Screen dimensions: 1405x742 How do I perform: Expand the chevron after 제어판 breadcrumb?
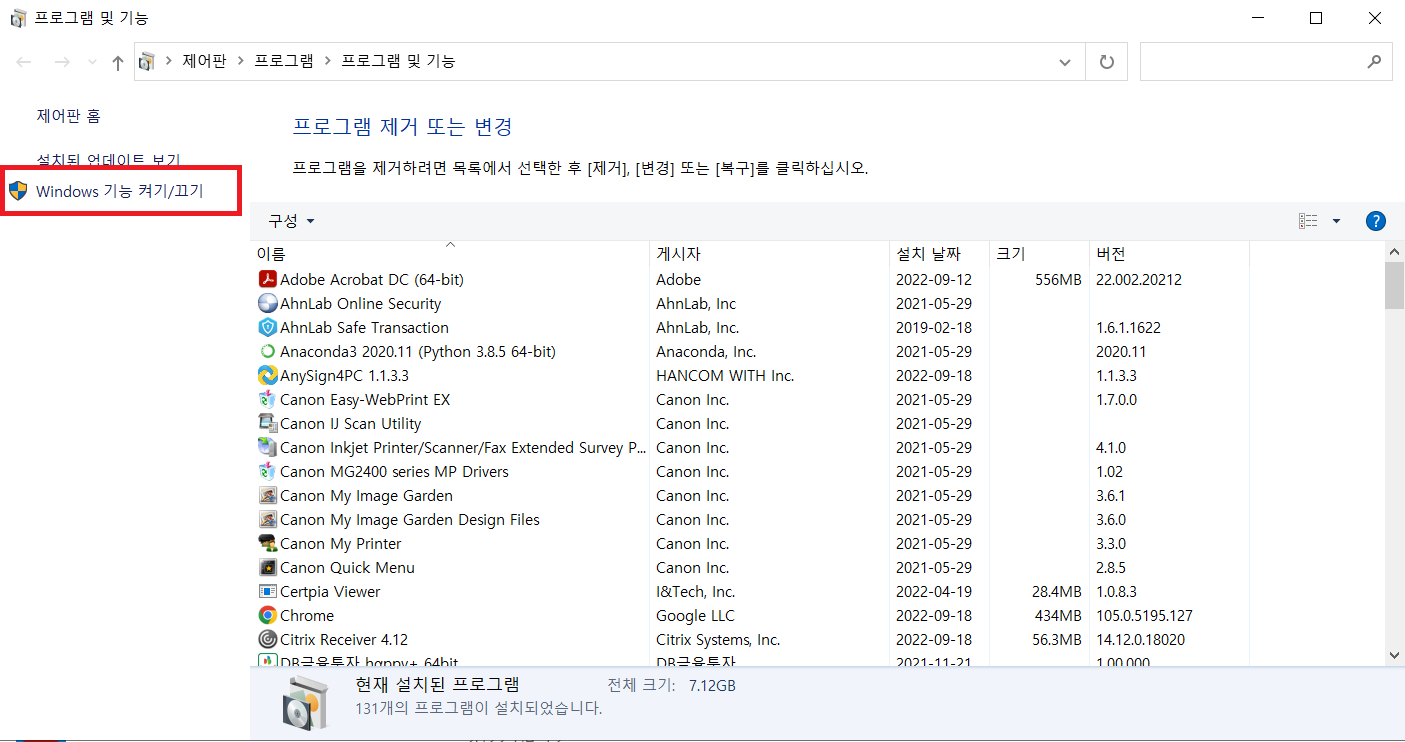pos(241,62)
